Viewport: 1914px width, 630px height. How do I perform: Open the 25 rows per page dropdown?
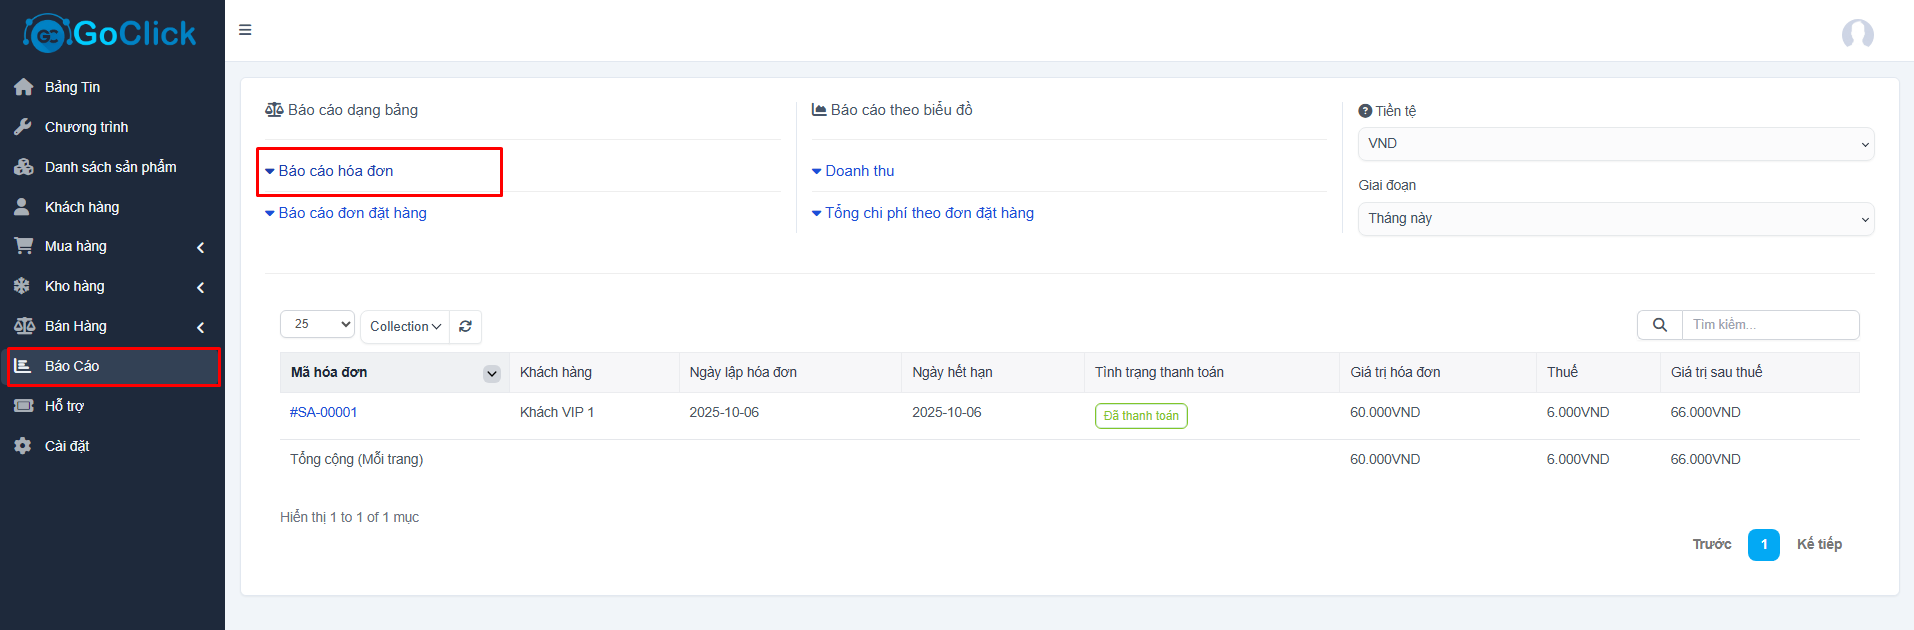(x=317, y=324)
